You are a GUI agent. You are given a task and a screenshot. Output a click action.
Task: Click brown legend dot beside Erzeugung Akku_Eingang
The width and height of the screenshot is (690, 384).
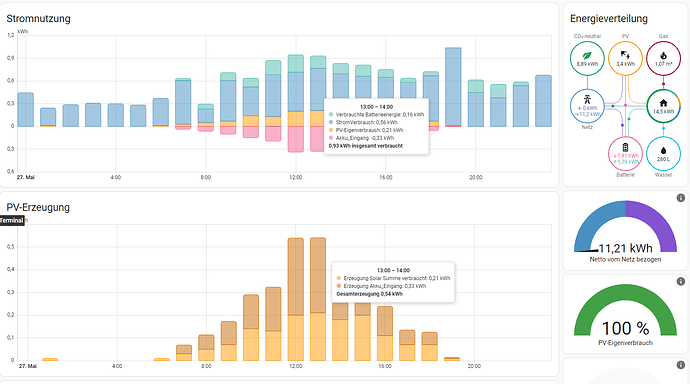pos(338,286)
